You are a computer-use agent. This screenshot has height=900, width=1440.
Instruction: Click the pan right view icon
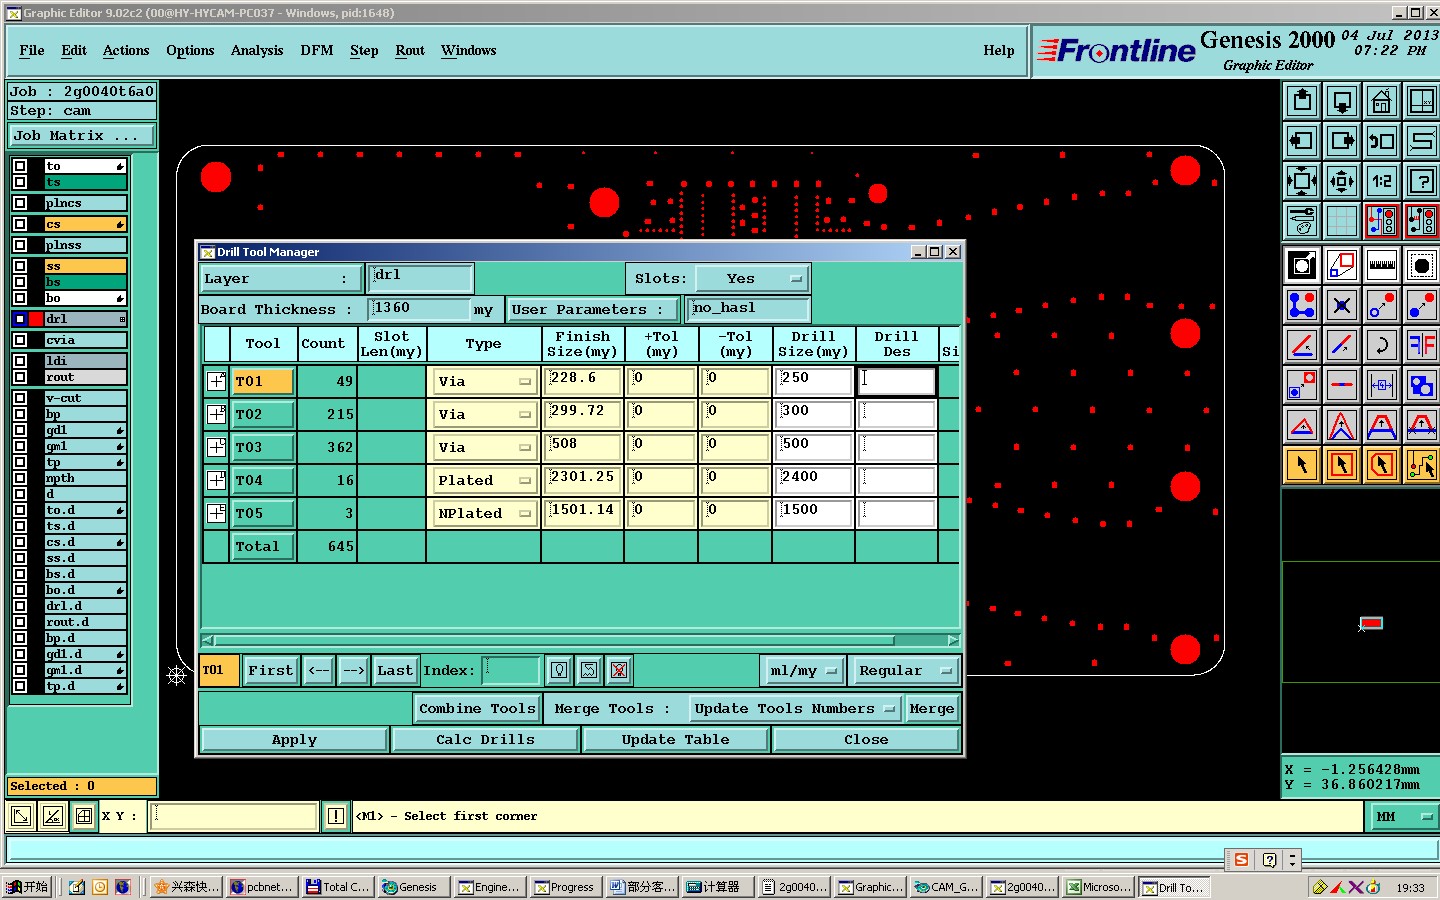(x=1342, y=141)
